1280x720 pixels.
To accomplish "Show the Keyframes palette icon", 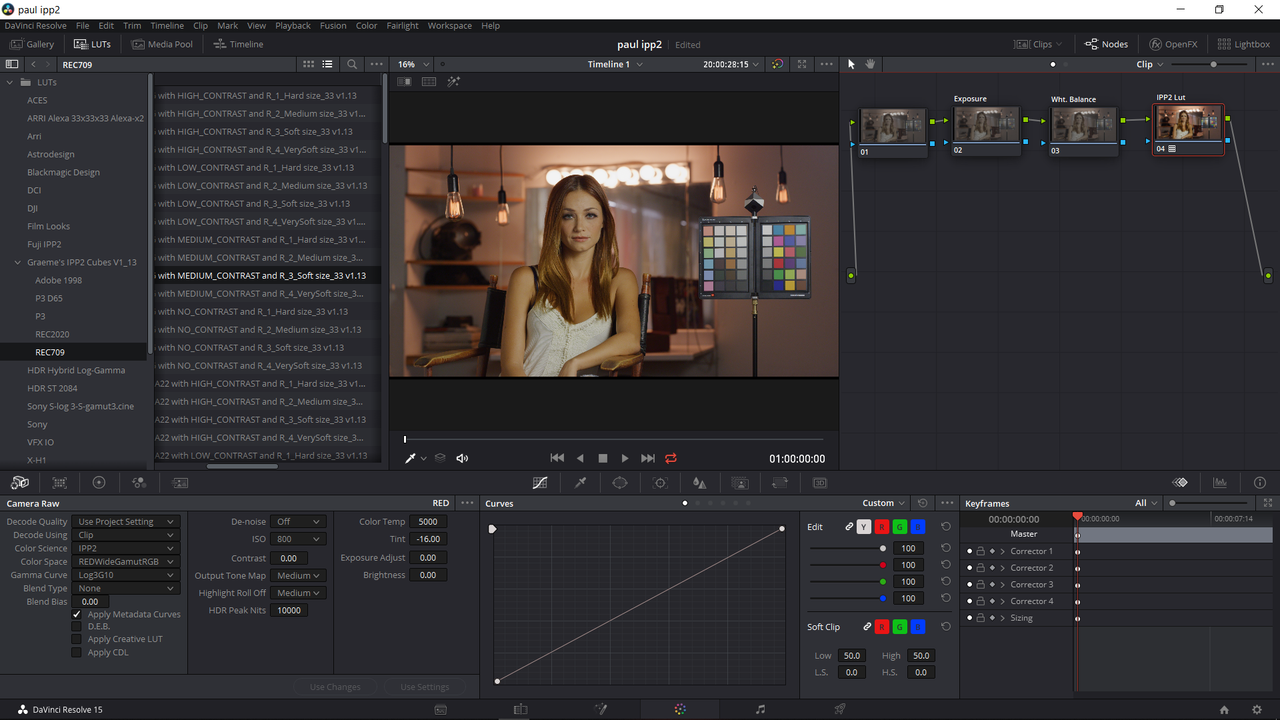I will (1180, 482).
